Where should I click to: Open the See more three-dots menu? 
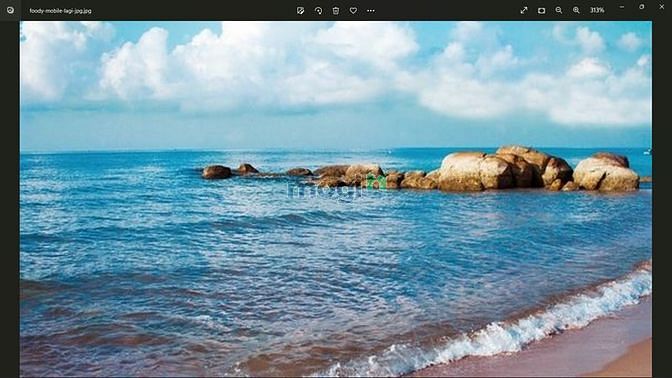[371, 10]
